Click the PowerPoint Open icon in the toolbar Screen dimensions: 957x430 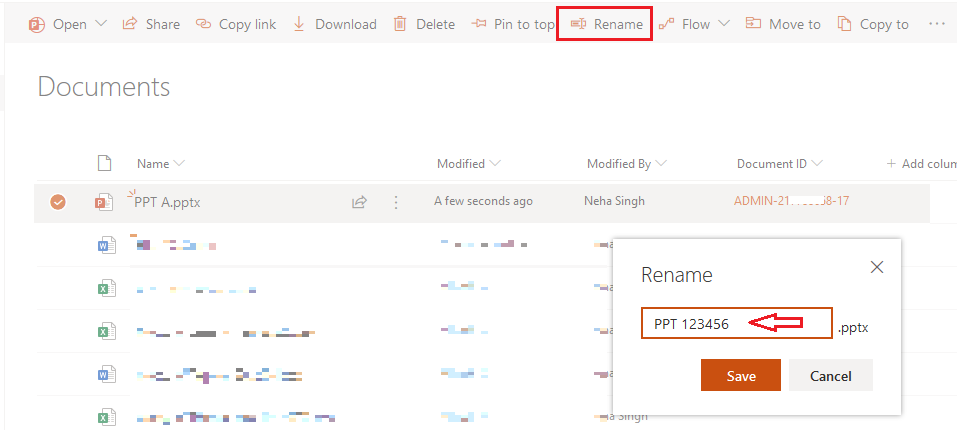37,24
